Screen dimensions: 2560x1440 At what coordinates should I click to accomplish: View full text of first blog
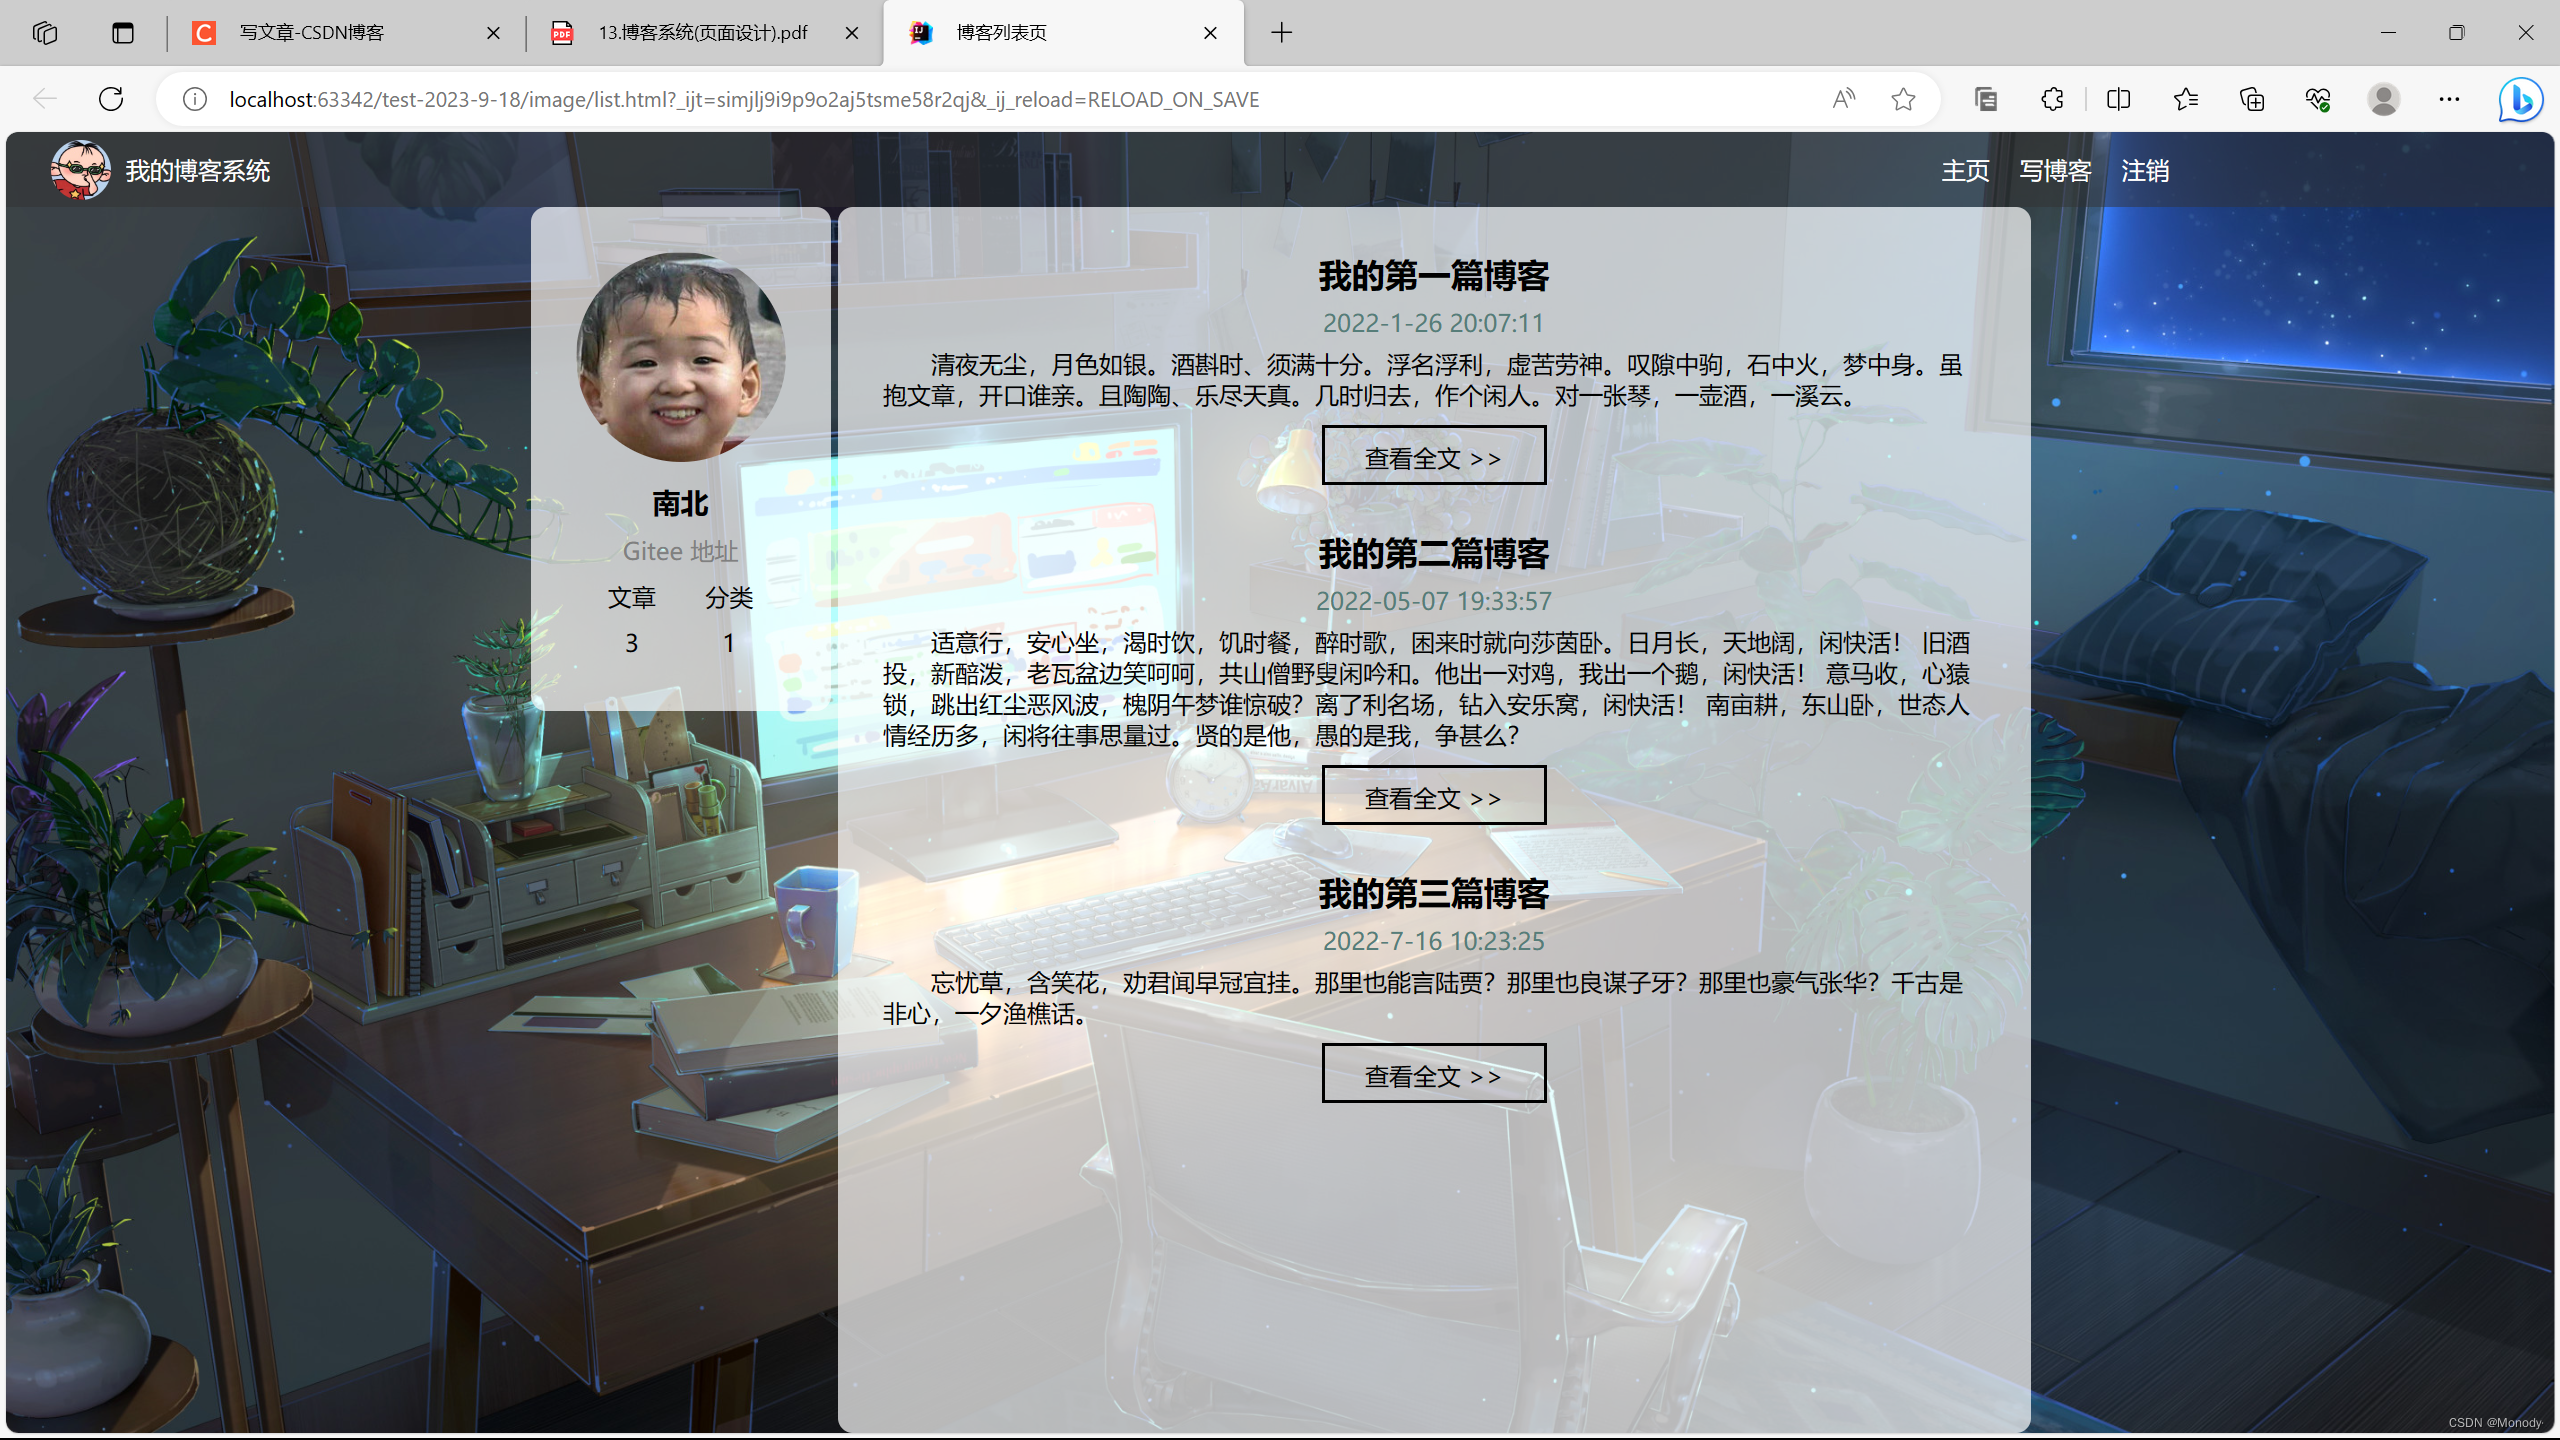pos(1434,456)
